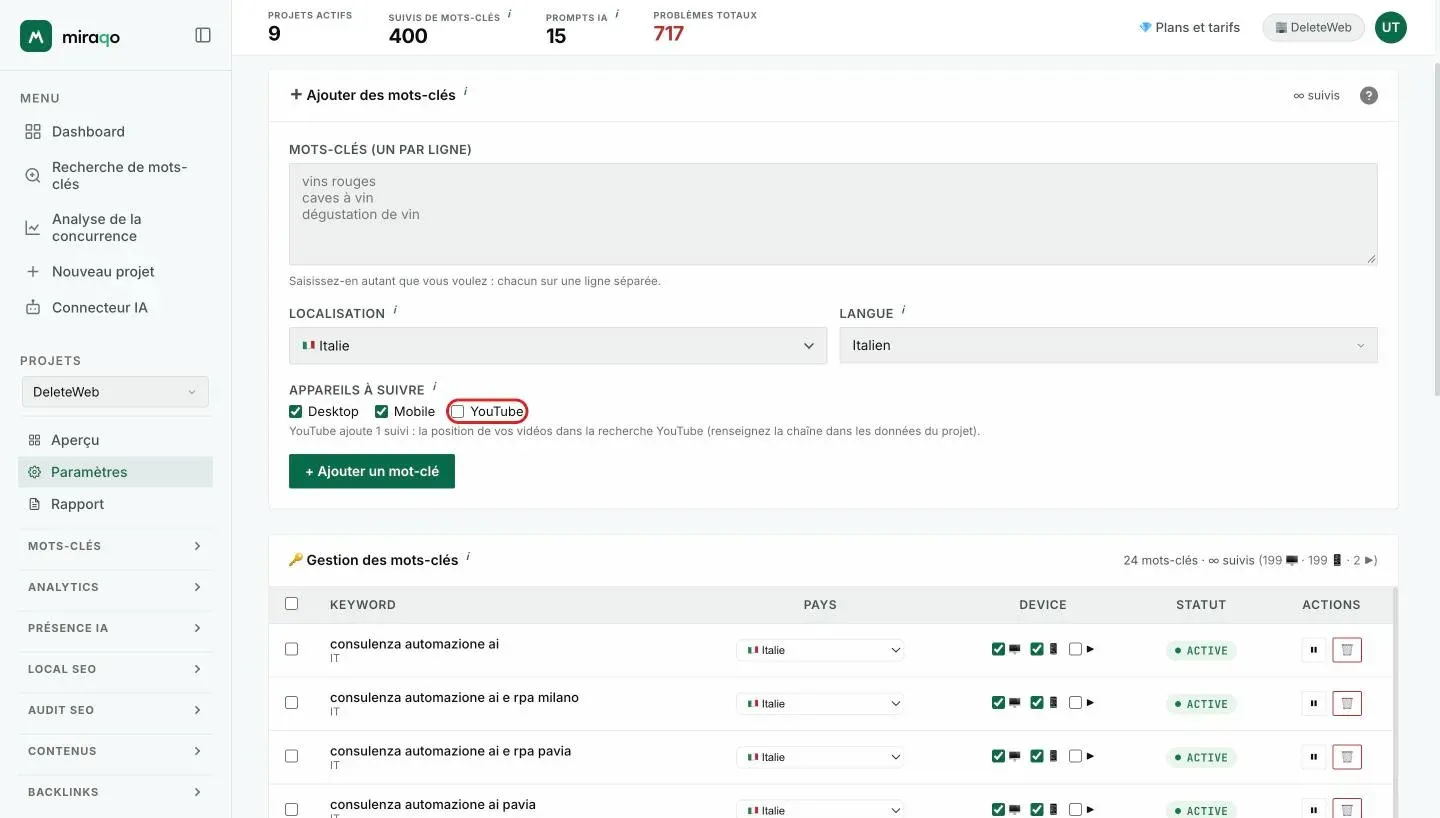The height and width of the screenshot is (818, 1440).
Task: Tick the select-all checkbox in Keyword header
Action: pyautogui.click(x=292, y=603)
